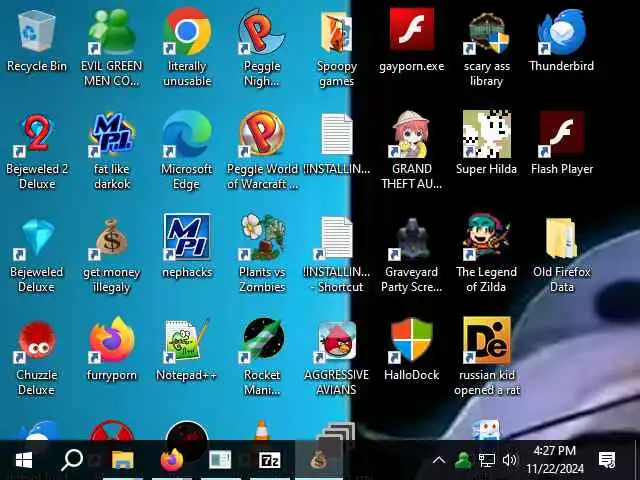
Task: Select the Rocket Mani... shortcut icon
Action: pos(262,340)
